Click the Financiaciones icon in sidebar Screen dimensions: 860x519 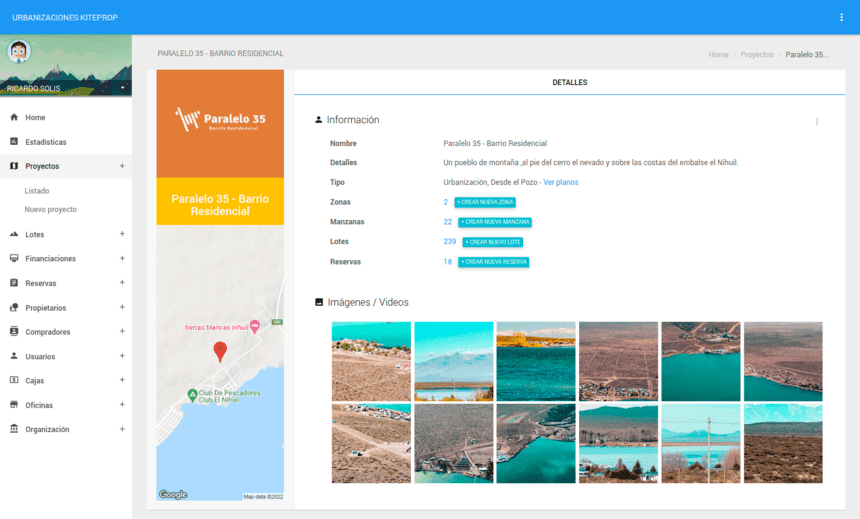tap(14, 258)
